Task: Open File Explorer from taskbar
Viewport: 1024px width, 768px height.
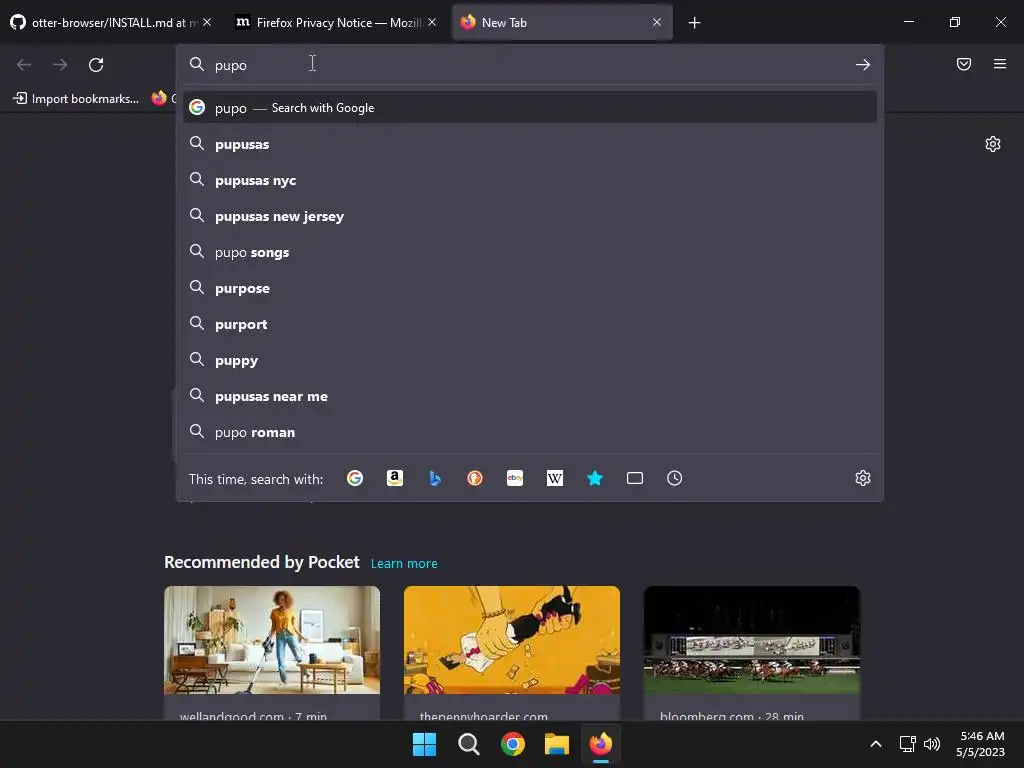Action: click(557, 744)
